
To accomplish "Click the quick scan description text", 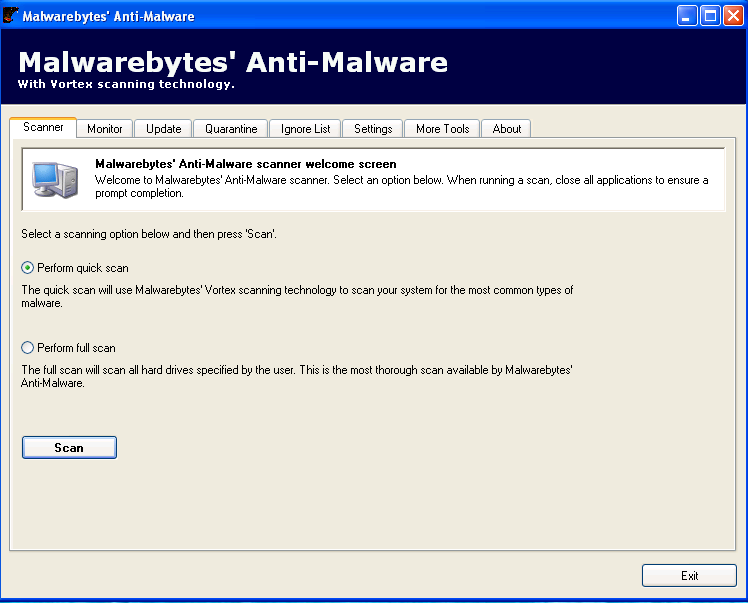I will 297,296.
